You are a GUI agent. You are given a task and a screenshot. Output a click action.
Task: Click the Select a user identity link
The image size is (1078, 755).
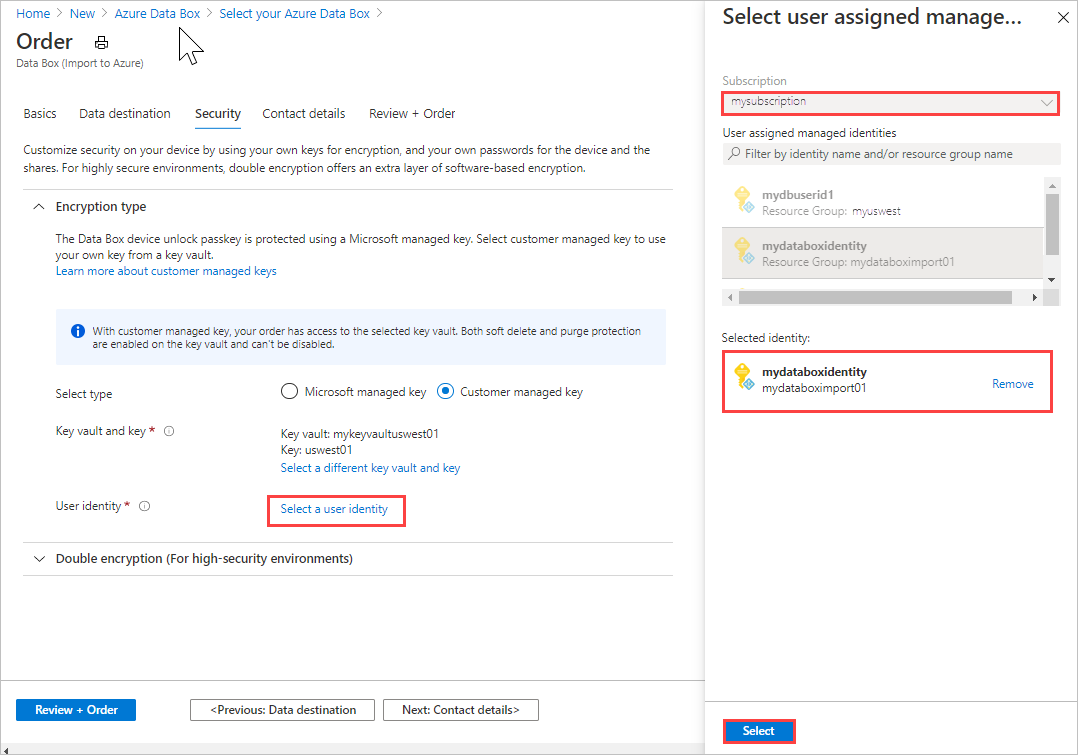click(x=336, y=509)
